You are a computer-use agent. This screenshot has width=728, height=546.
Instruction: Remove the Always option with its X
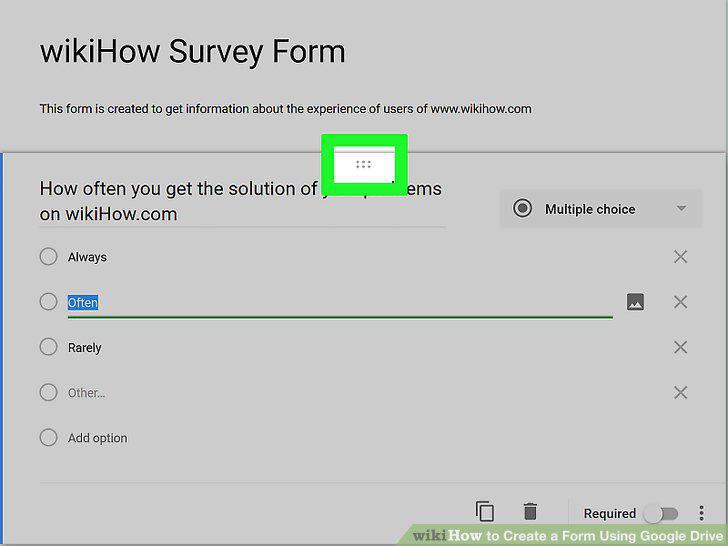pyautogui.click(x=680, y=256)
